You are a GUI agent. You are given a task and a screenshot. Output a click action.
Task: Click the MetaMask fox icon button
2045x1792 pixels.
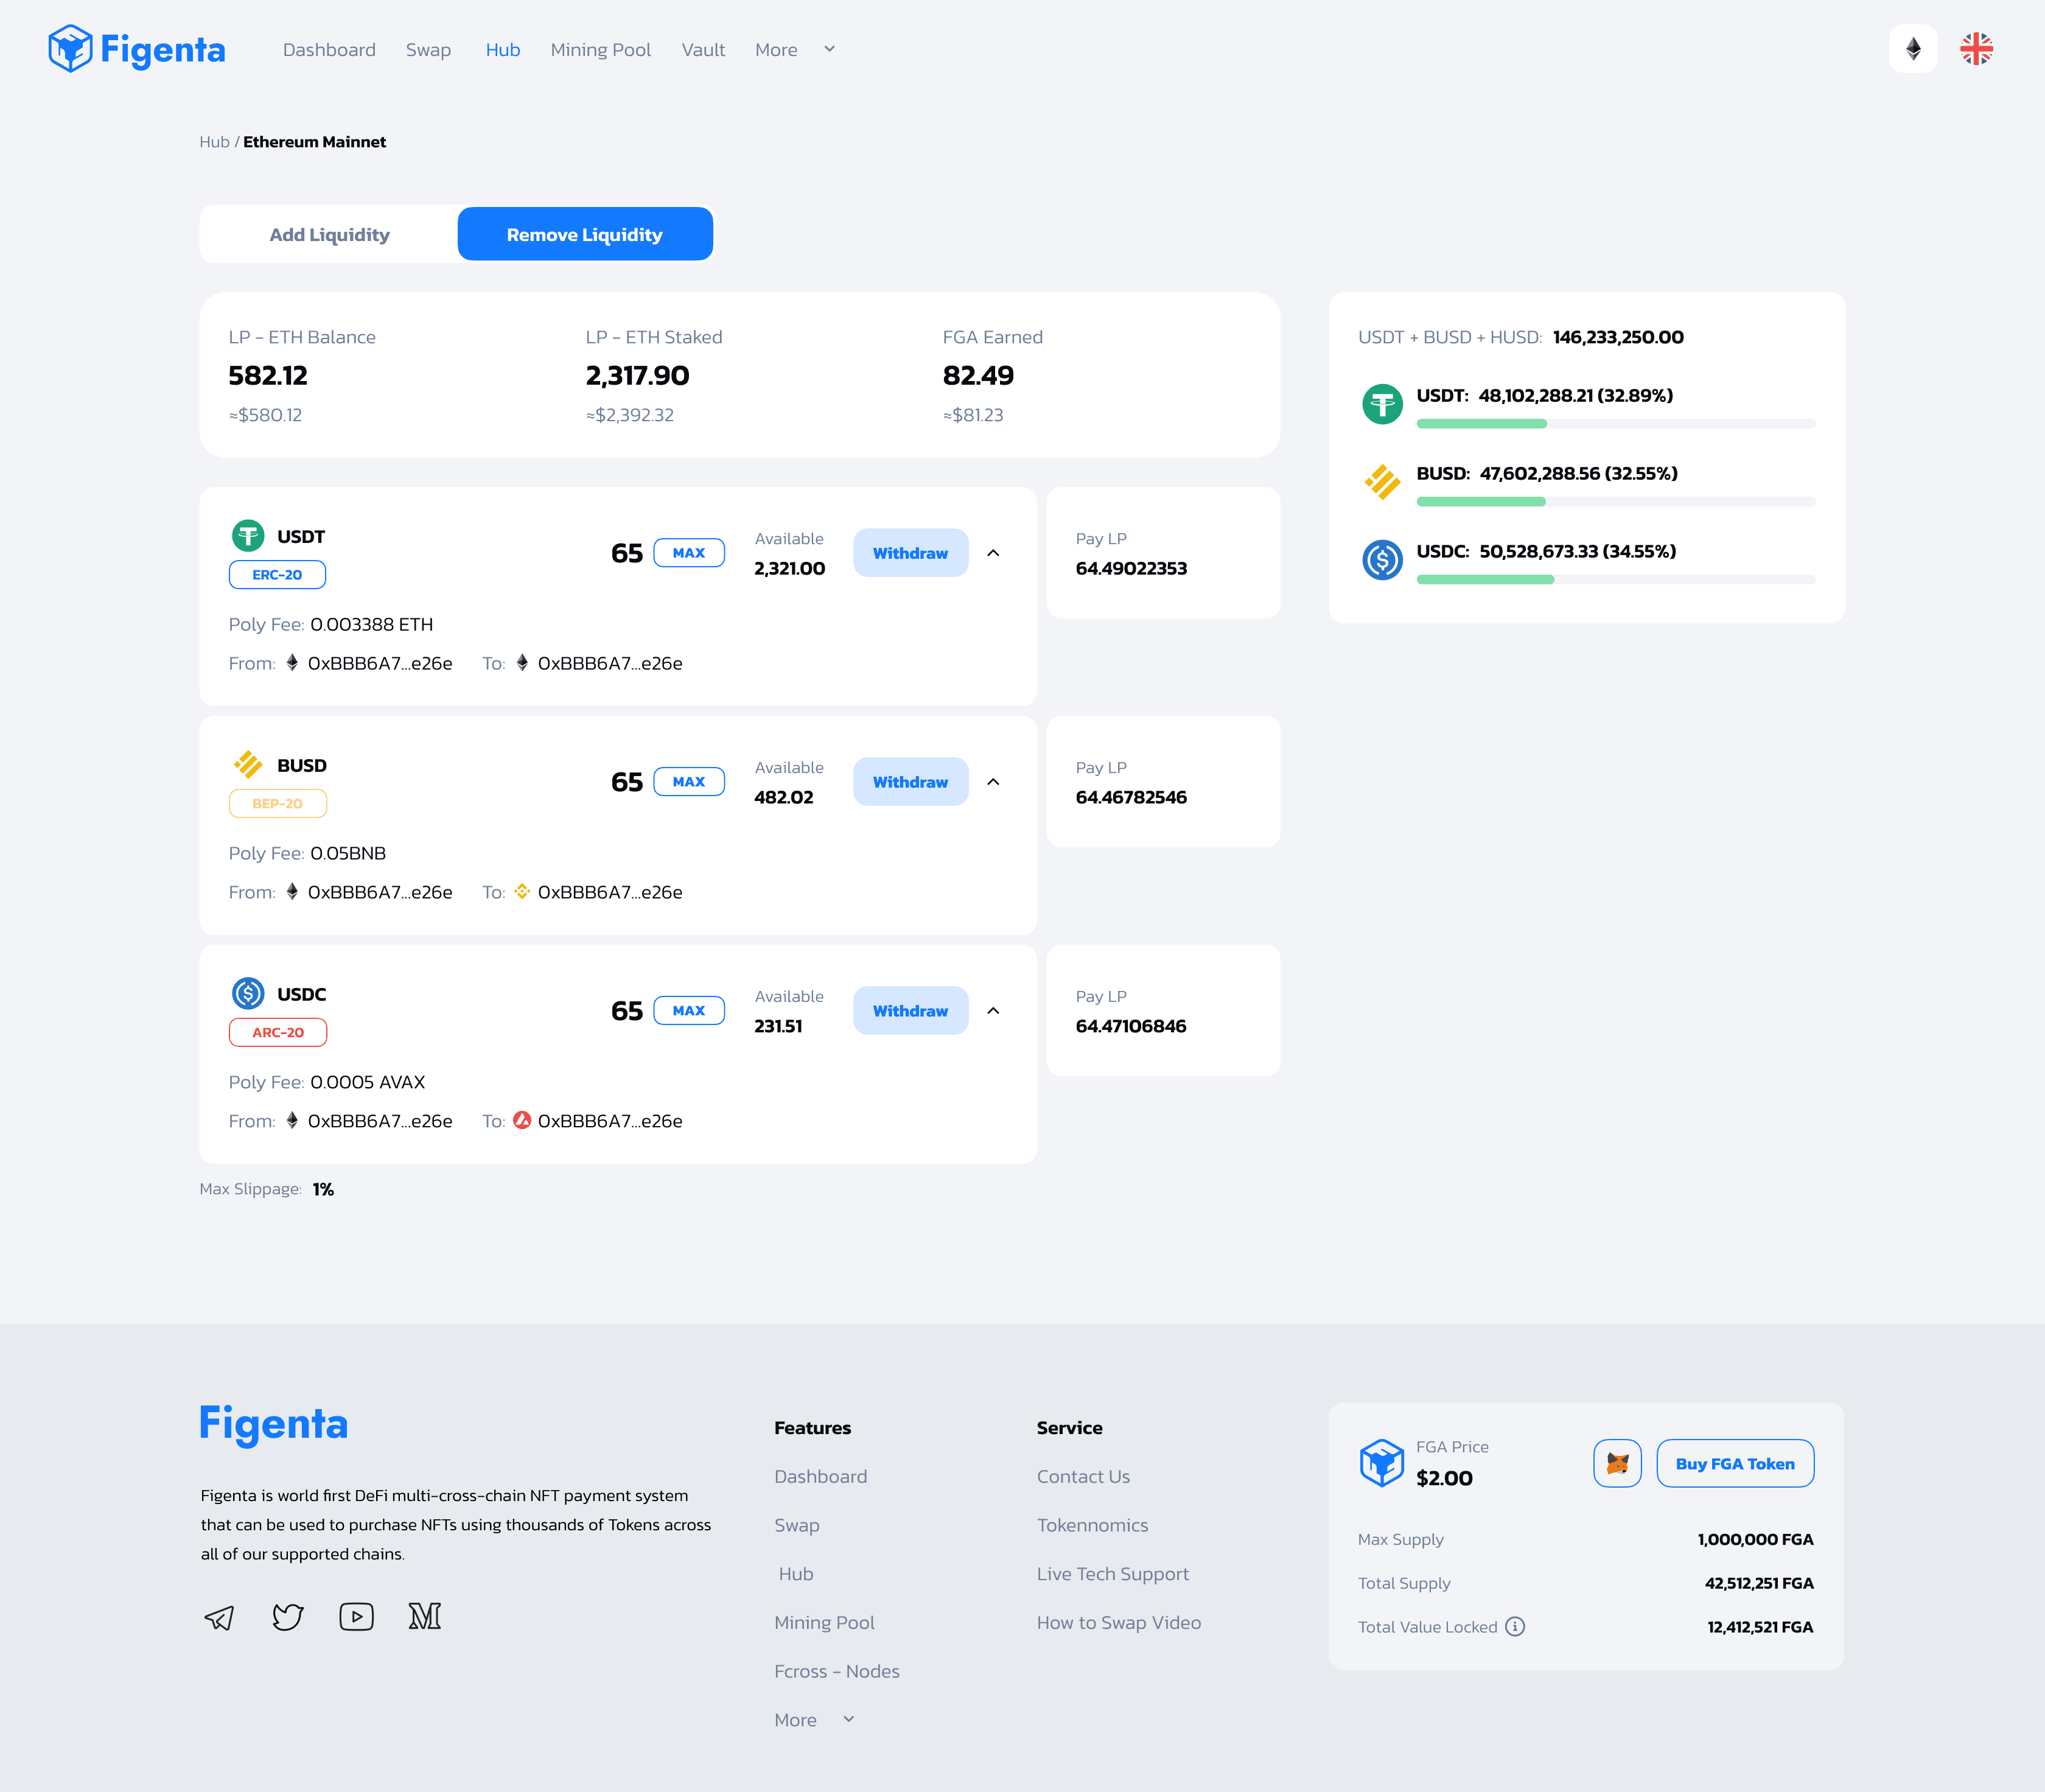(x=1617, y=1463)
